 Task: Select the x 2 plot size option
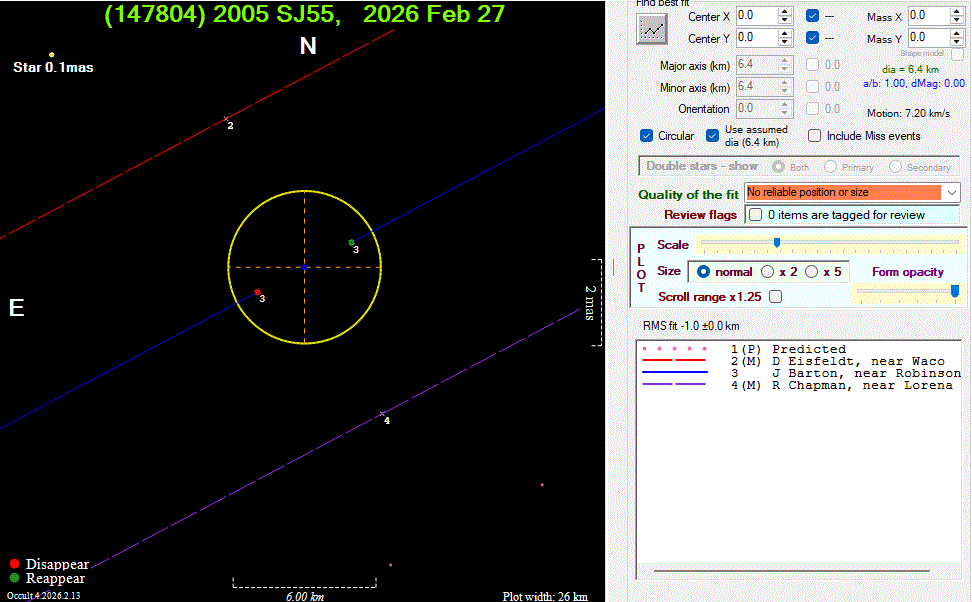[x=768, y=271]
